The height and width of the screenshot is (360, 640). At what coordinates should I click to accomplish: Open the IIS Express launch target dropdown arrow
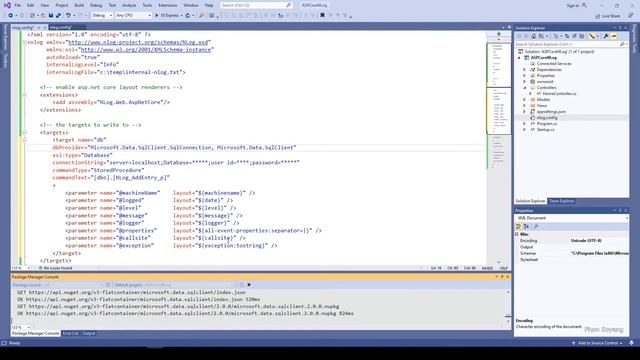181,16
